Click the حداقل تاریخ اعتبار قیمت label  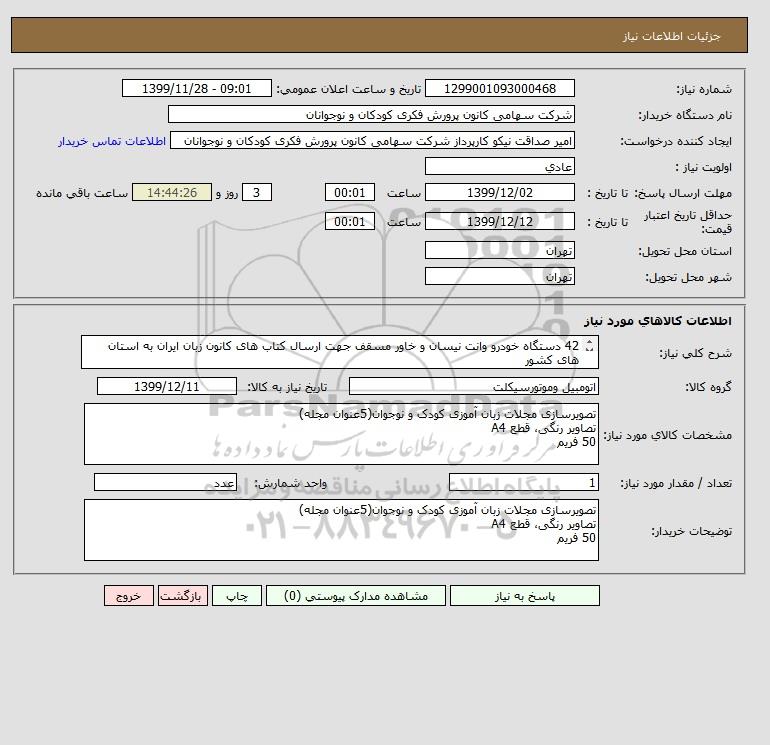click(x=688, y=222)
